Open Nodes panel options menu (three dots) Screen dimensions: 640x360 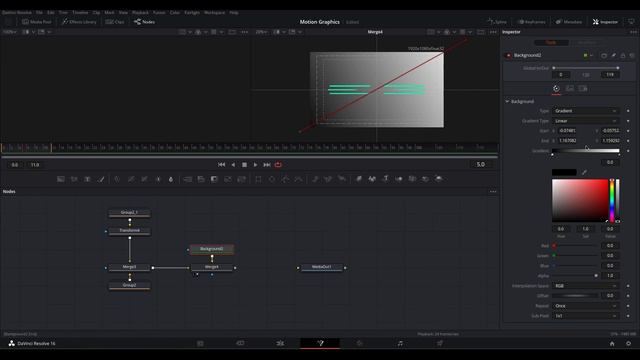pyautogui.click(x=493, y=191)
